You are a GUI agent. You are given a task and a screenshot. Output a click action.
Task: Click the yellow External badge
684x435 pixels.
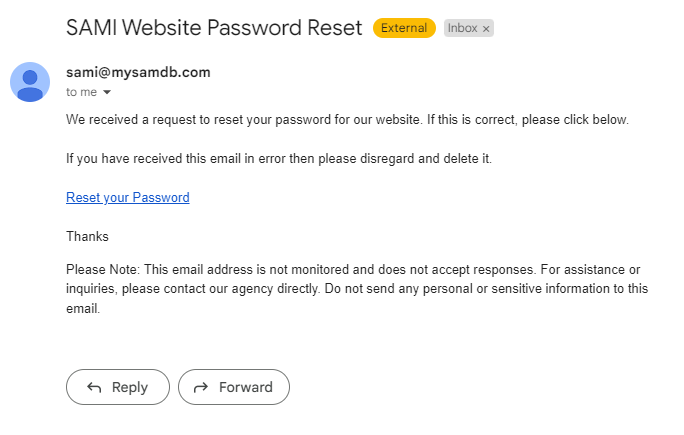click(x=404, y=28)
